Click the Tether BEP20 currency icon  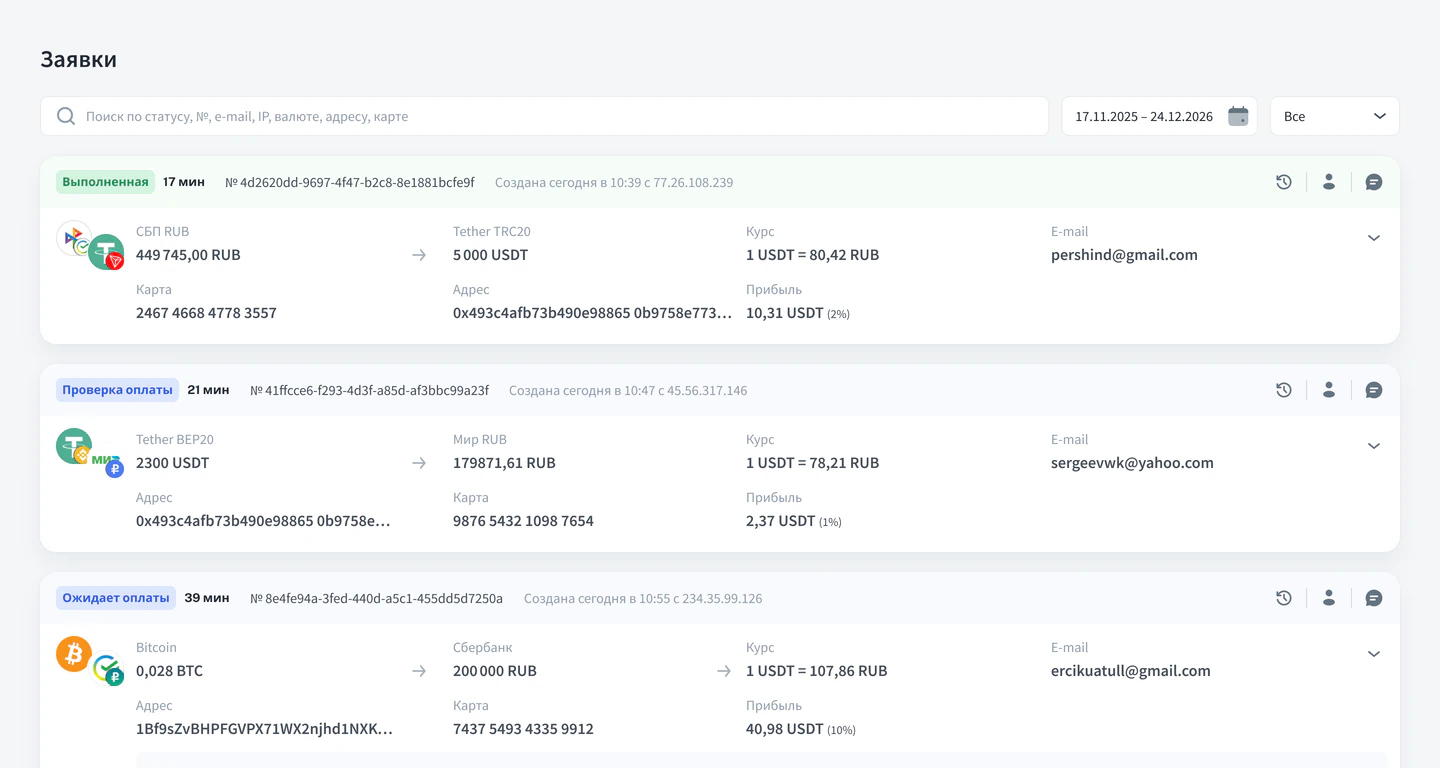(x=74, y=446)
